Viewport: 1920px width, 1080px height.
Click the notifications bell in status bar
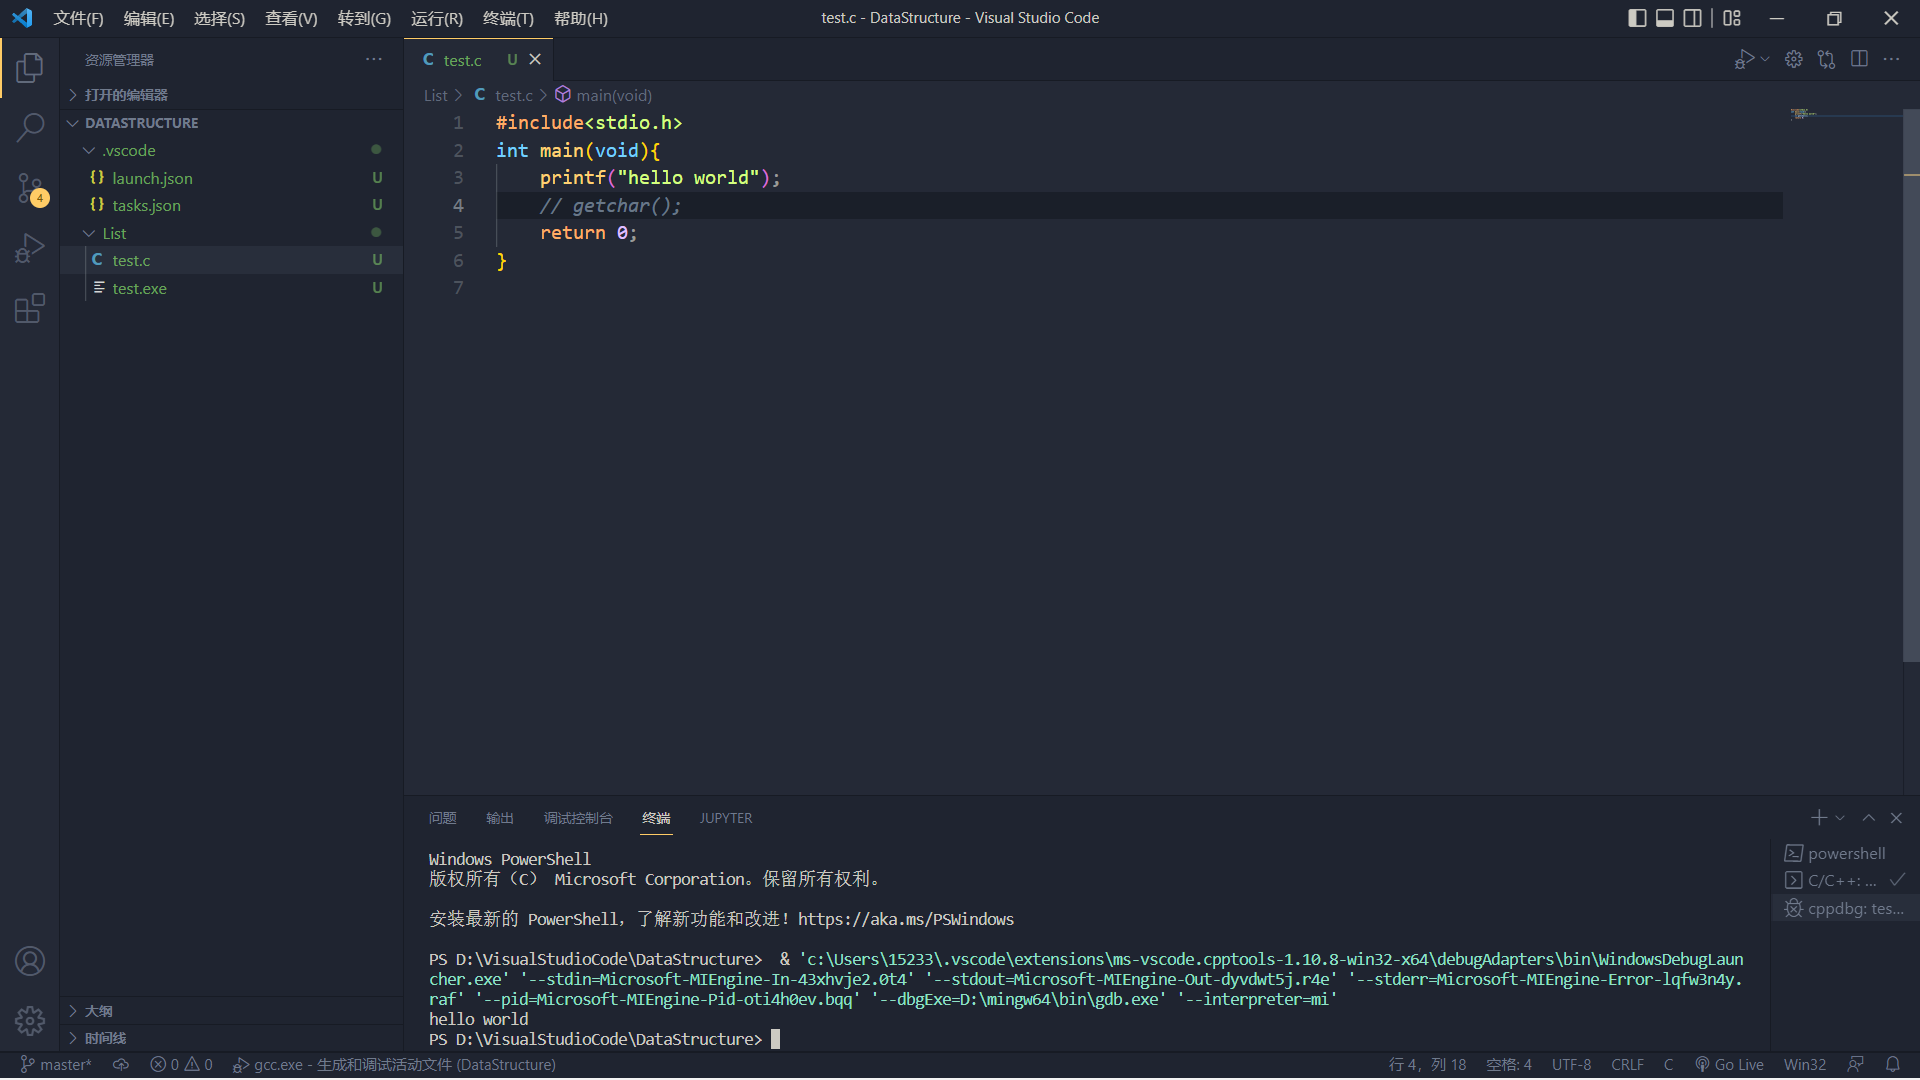click(x=1892, y=1064)
